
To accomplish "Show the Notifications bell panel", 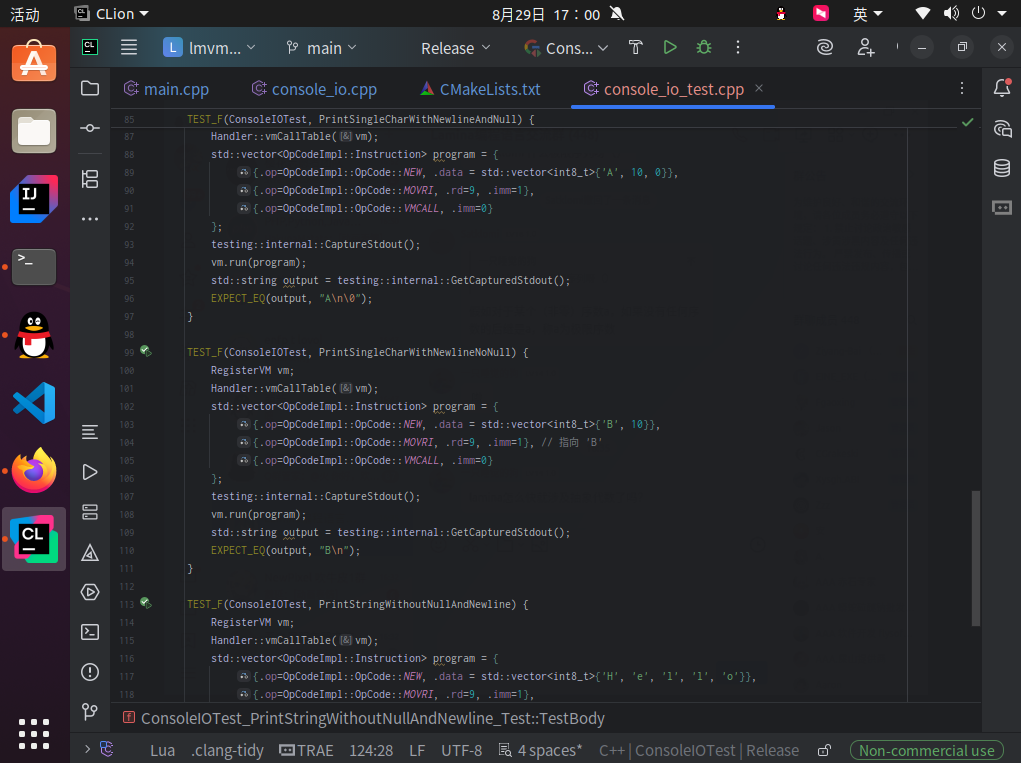I will (1001, 88).
